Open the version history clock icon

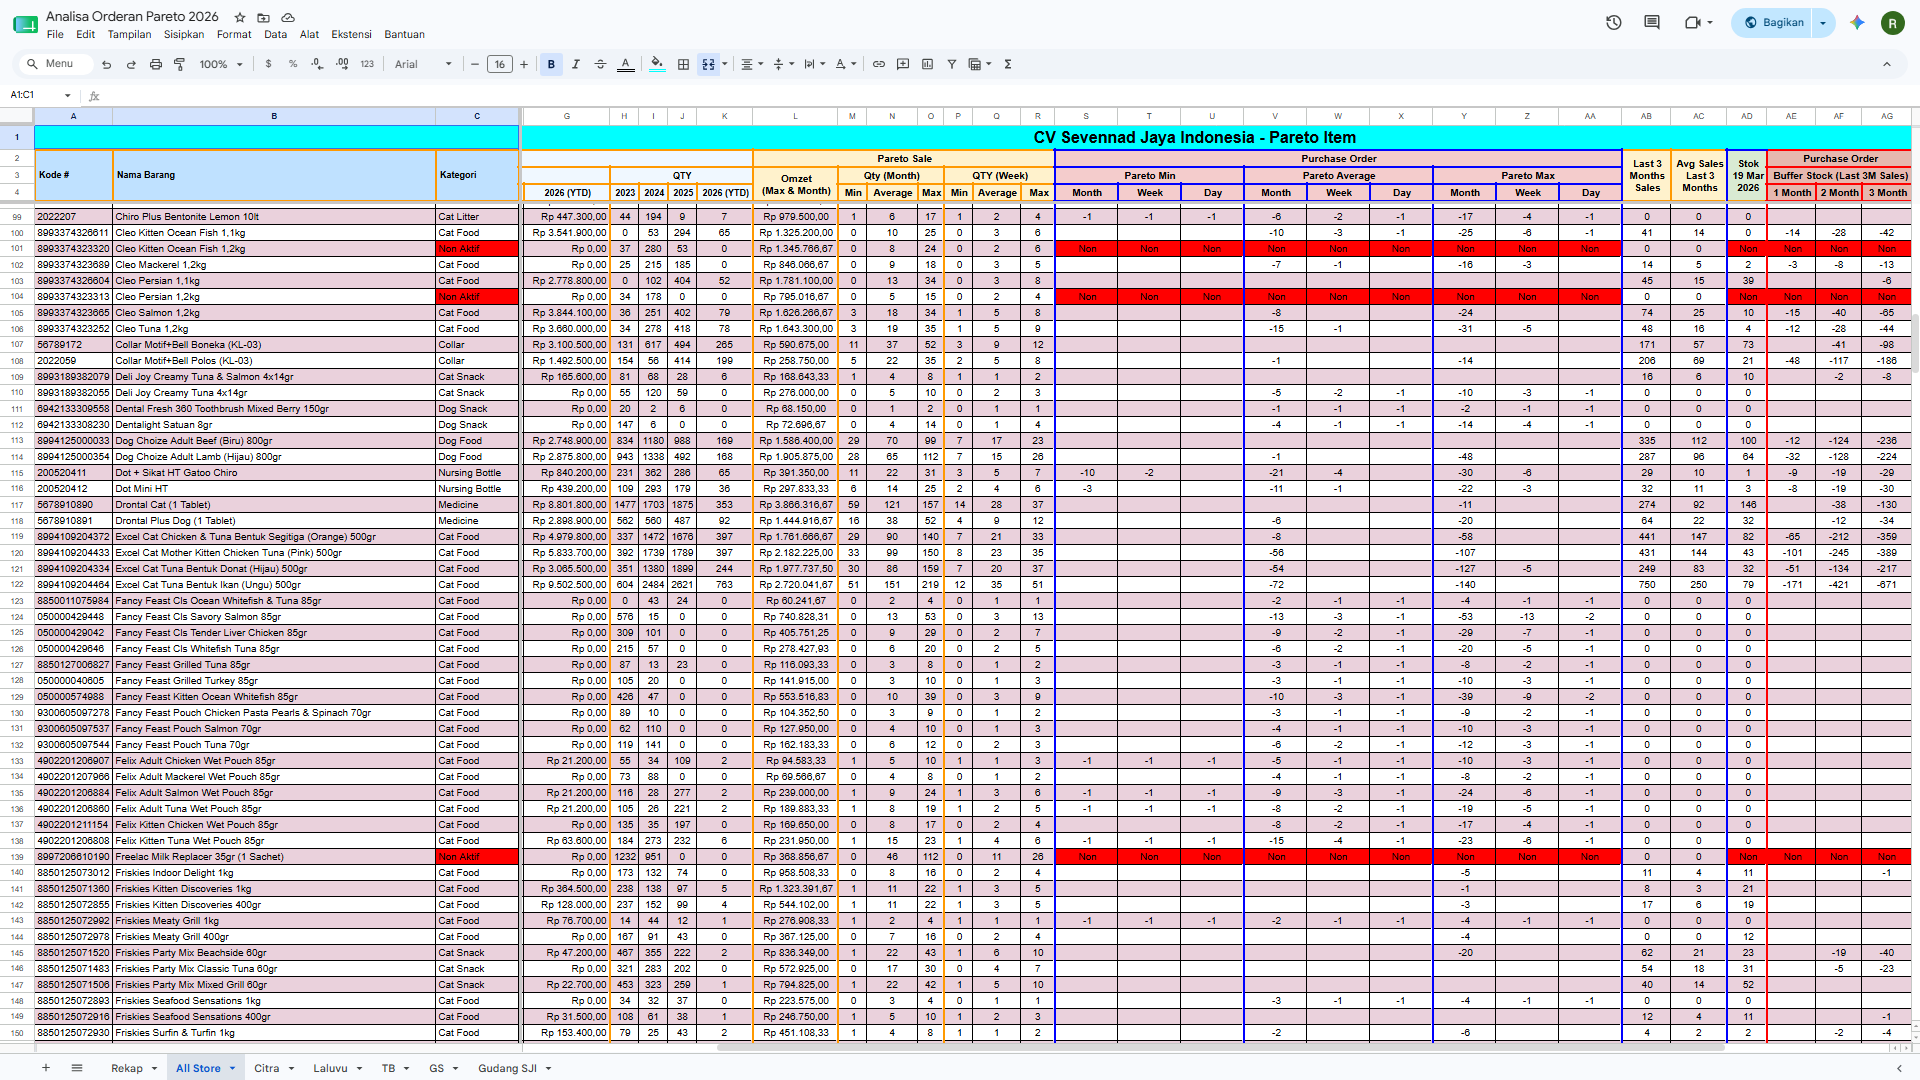pyautogui.click(x=1614, y=22)
